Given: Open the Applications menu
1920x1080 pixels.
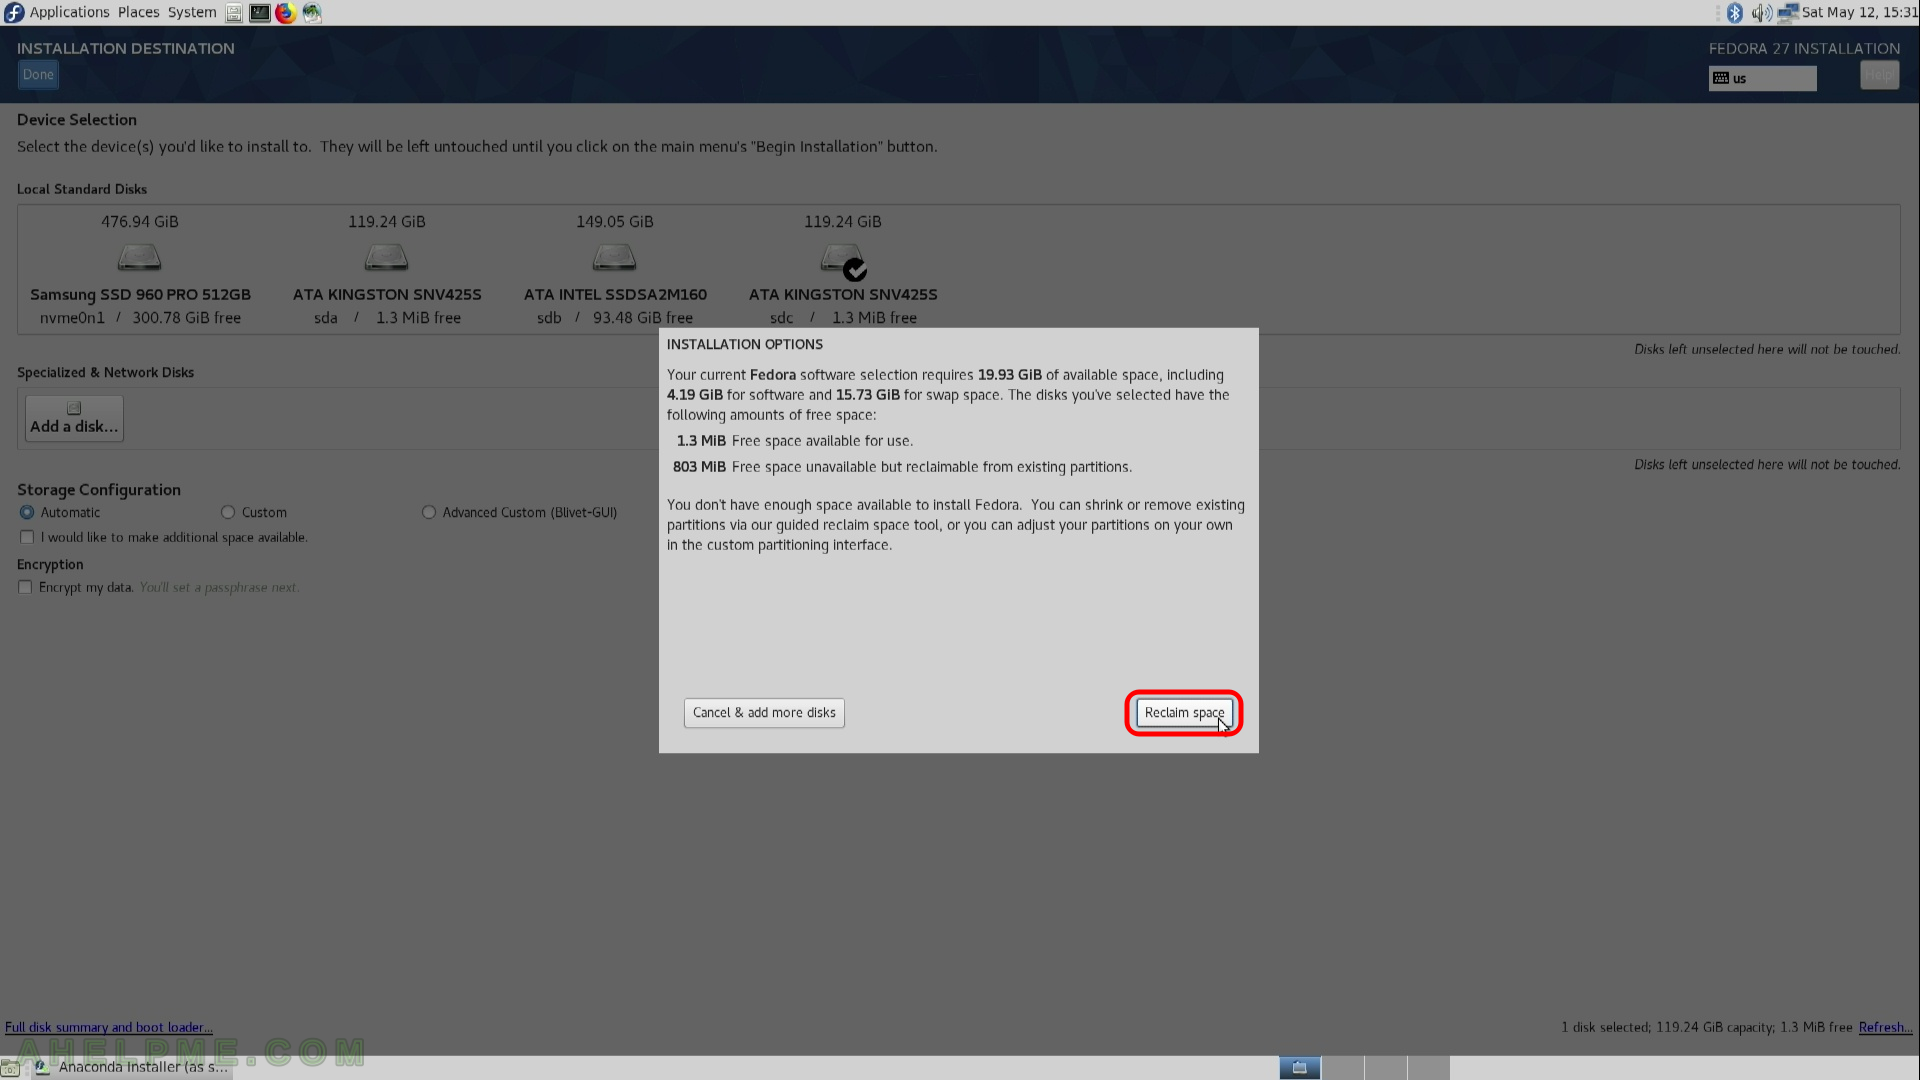Looking at the screenshot, I should (x=69, y=12).
